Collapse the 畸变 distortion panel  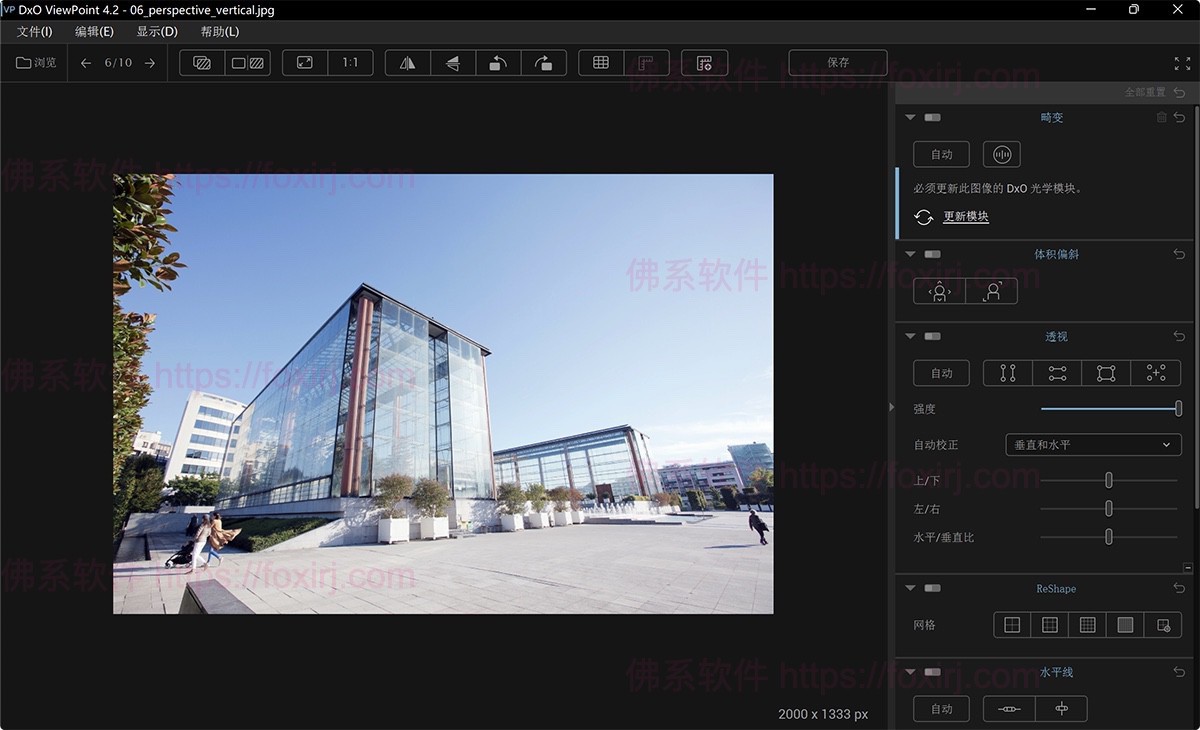pyautogui.click(x=910, y=117)
